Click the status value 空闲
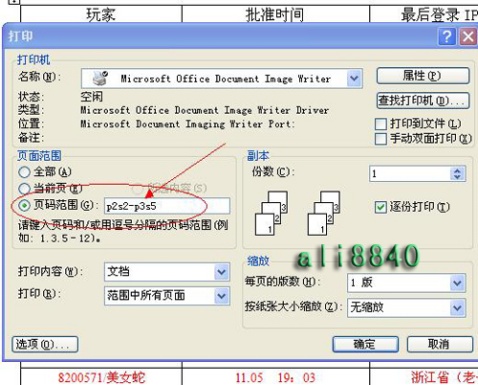 pyautogui.click(x=92, y=97)
